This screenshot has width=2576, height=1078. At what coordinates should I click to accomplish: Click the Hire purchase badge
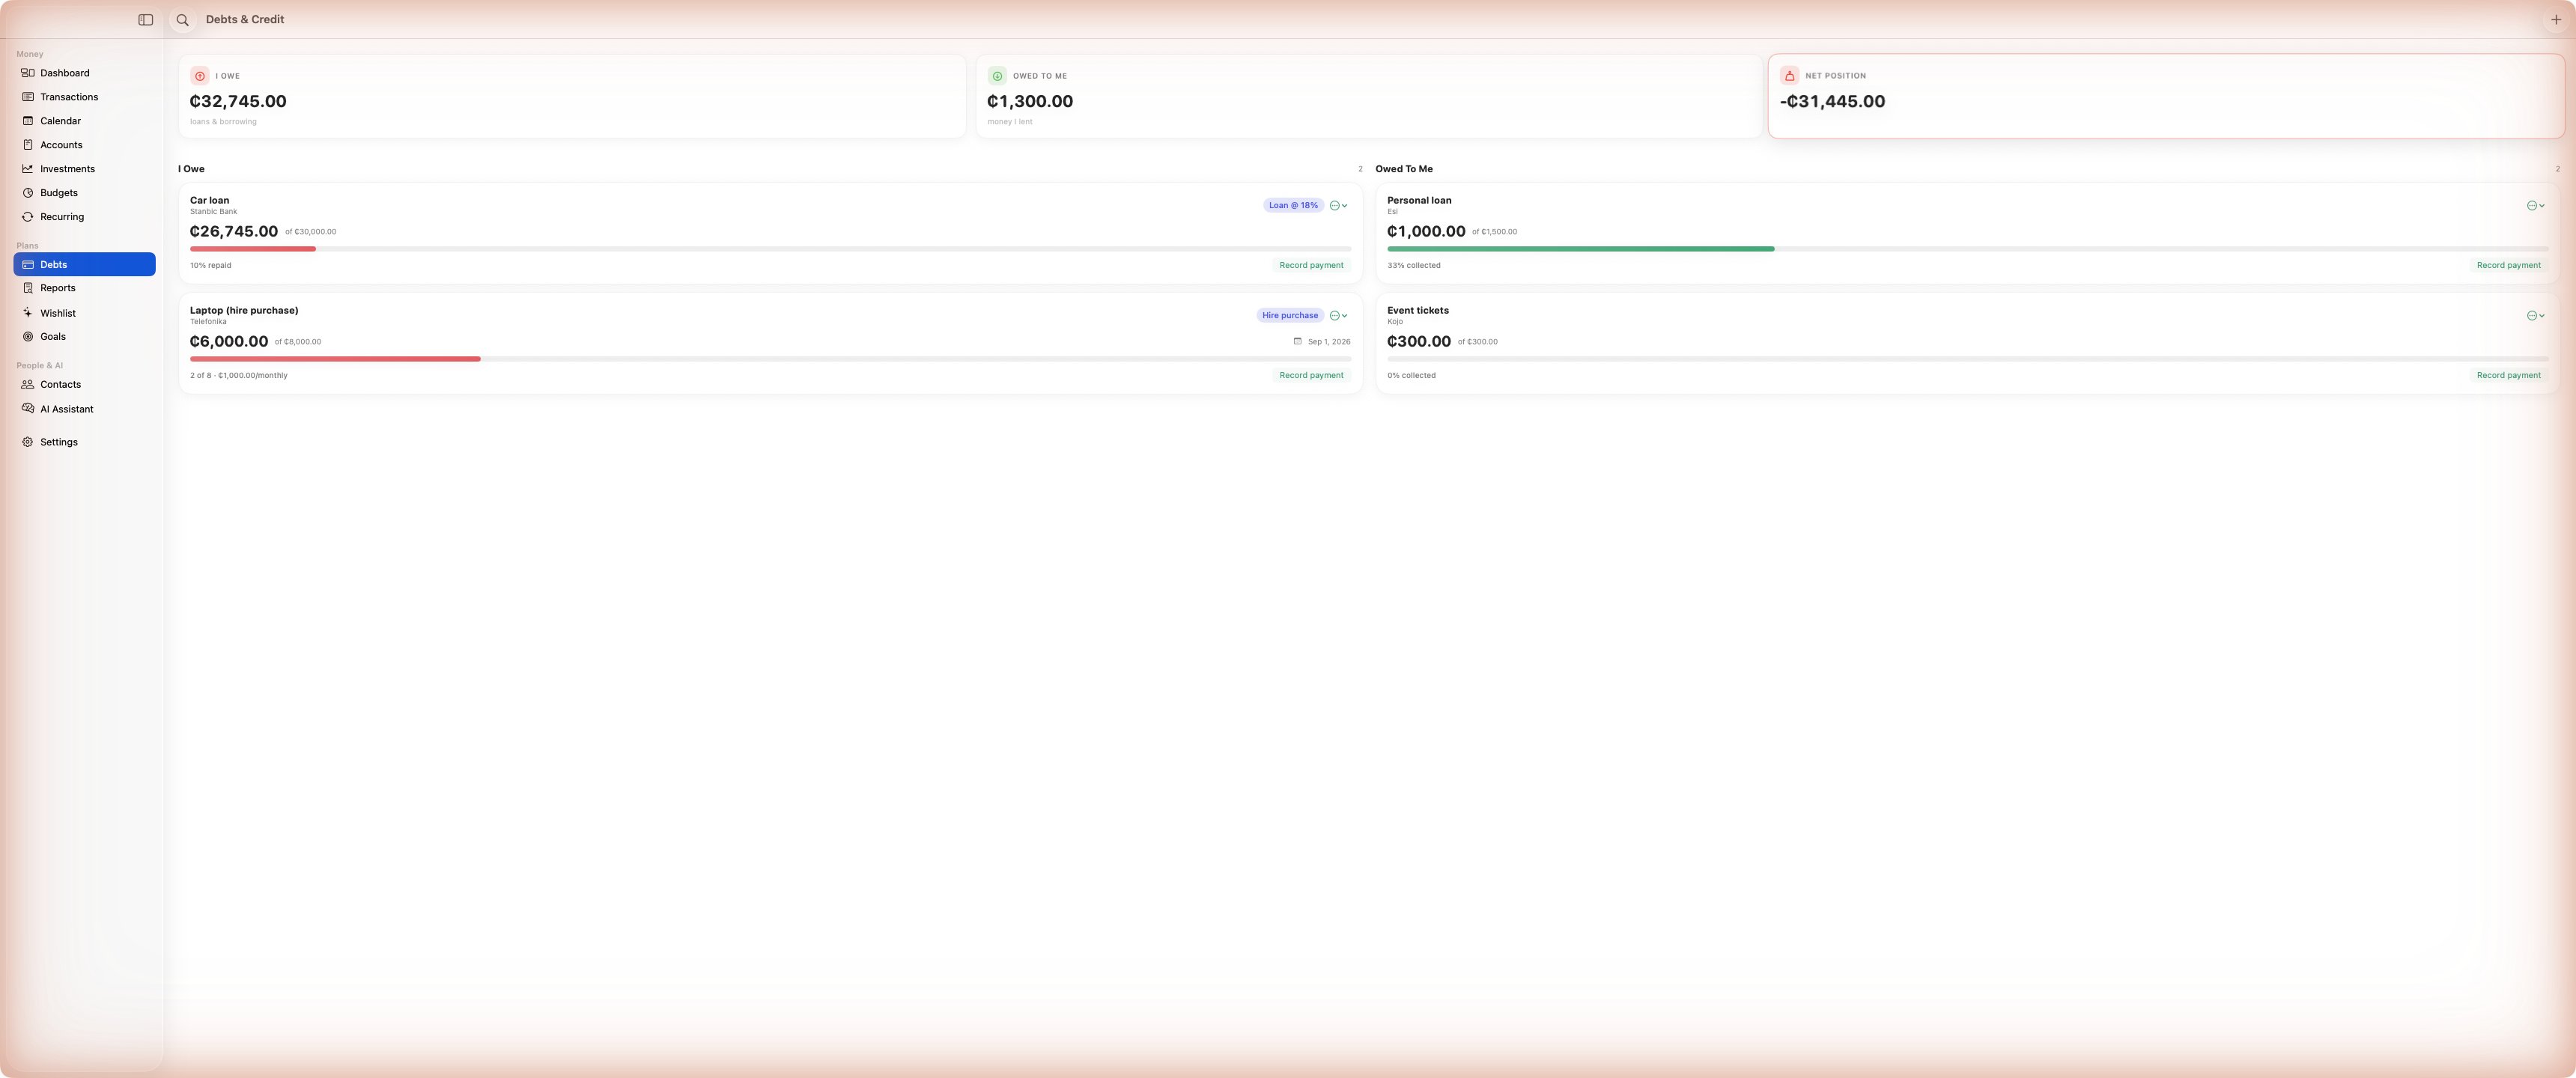pyautogui.click(x=1290, y=316)
